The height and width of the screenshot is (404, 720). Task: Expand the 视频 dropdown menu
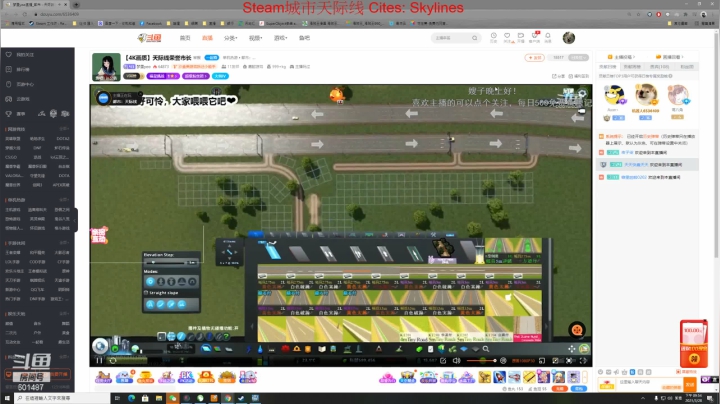[255, 38]
